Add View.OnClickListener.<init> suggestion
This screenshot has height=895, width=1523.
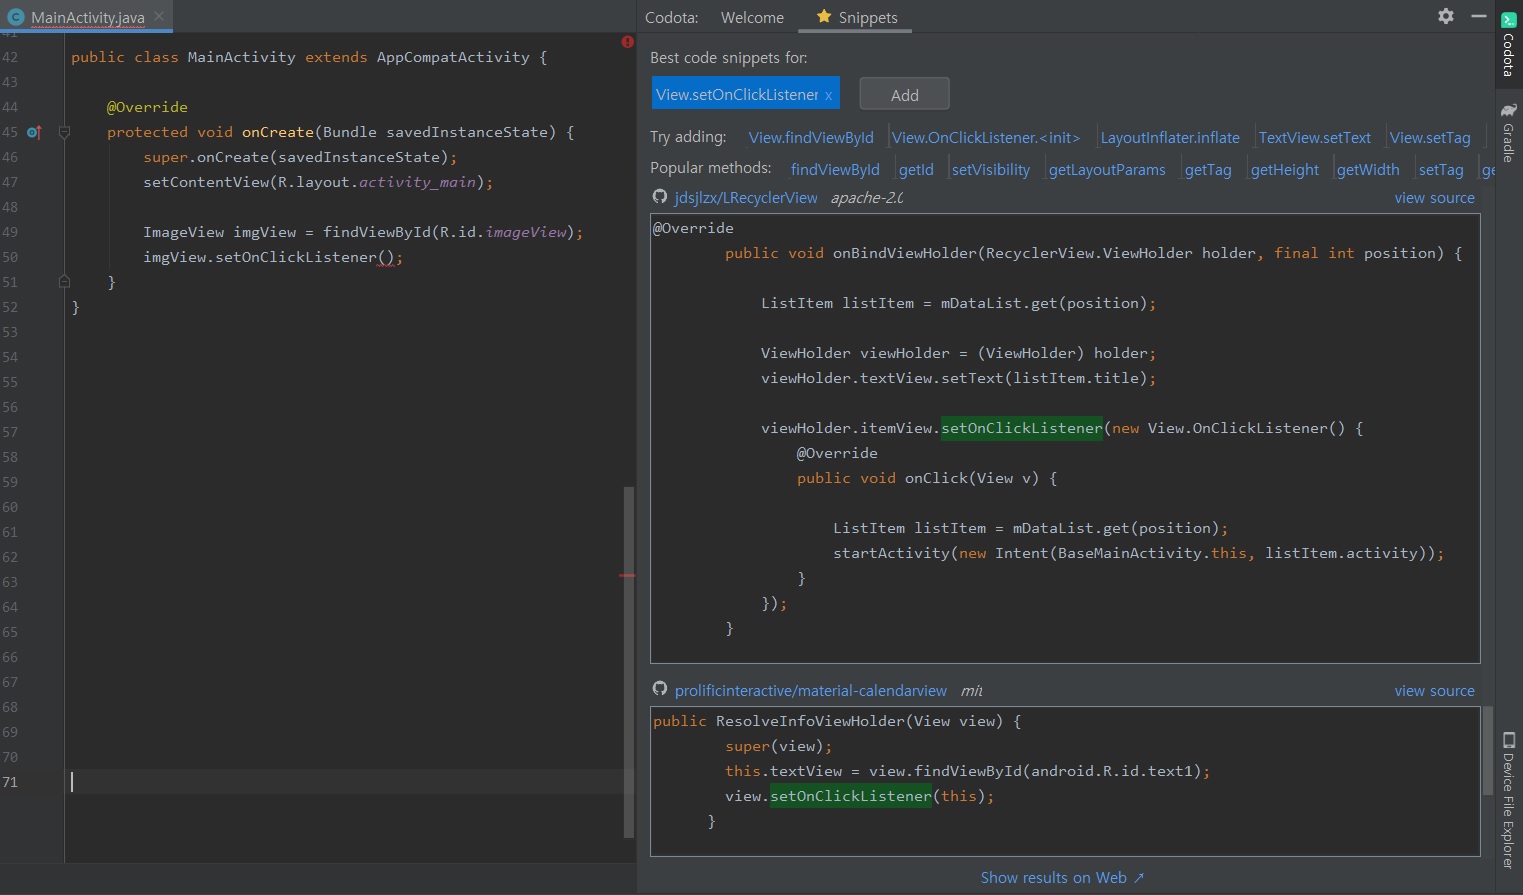coord(986,138)
